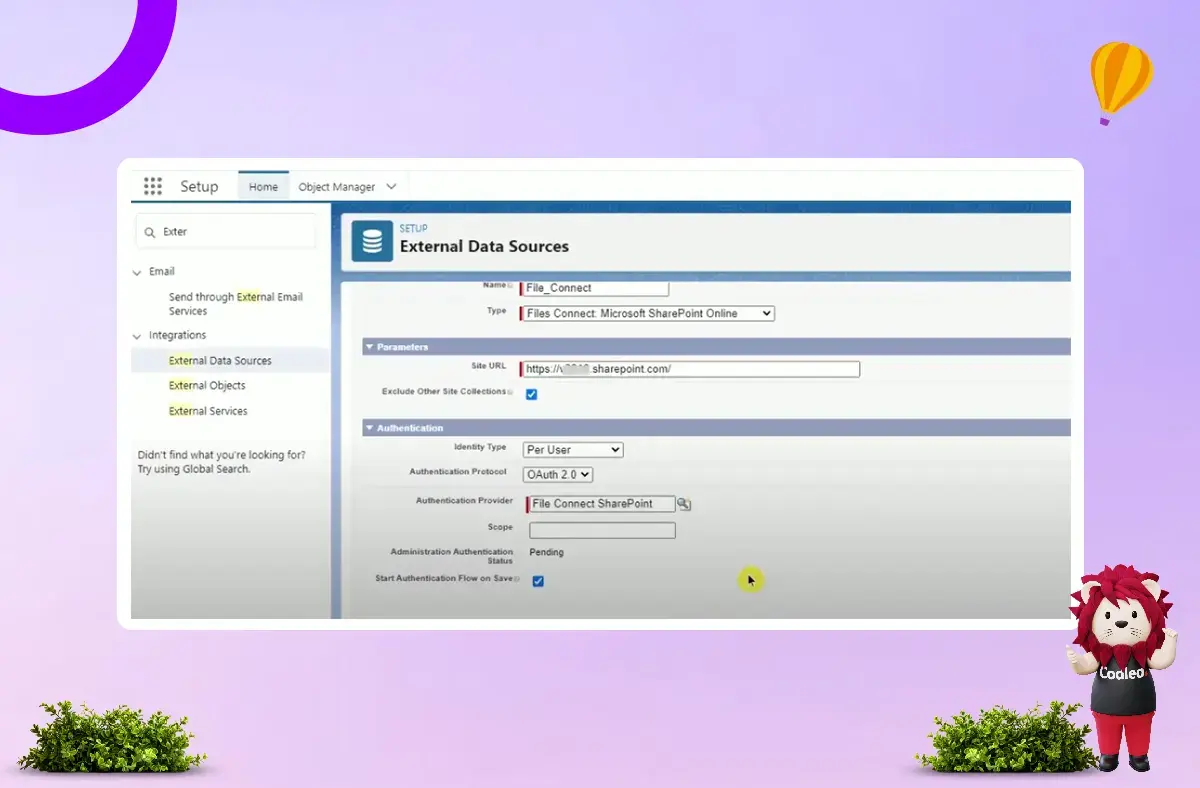This screenshot has height=788, width=1200.
Task: Click the External Data Sources database icon
Action: click(372, 241)
